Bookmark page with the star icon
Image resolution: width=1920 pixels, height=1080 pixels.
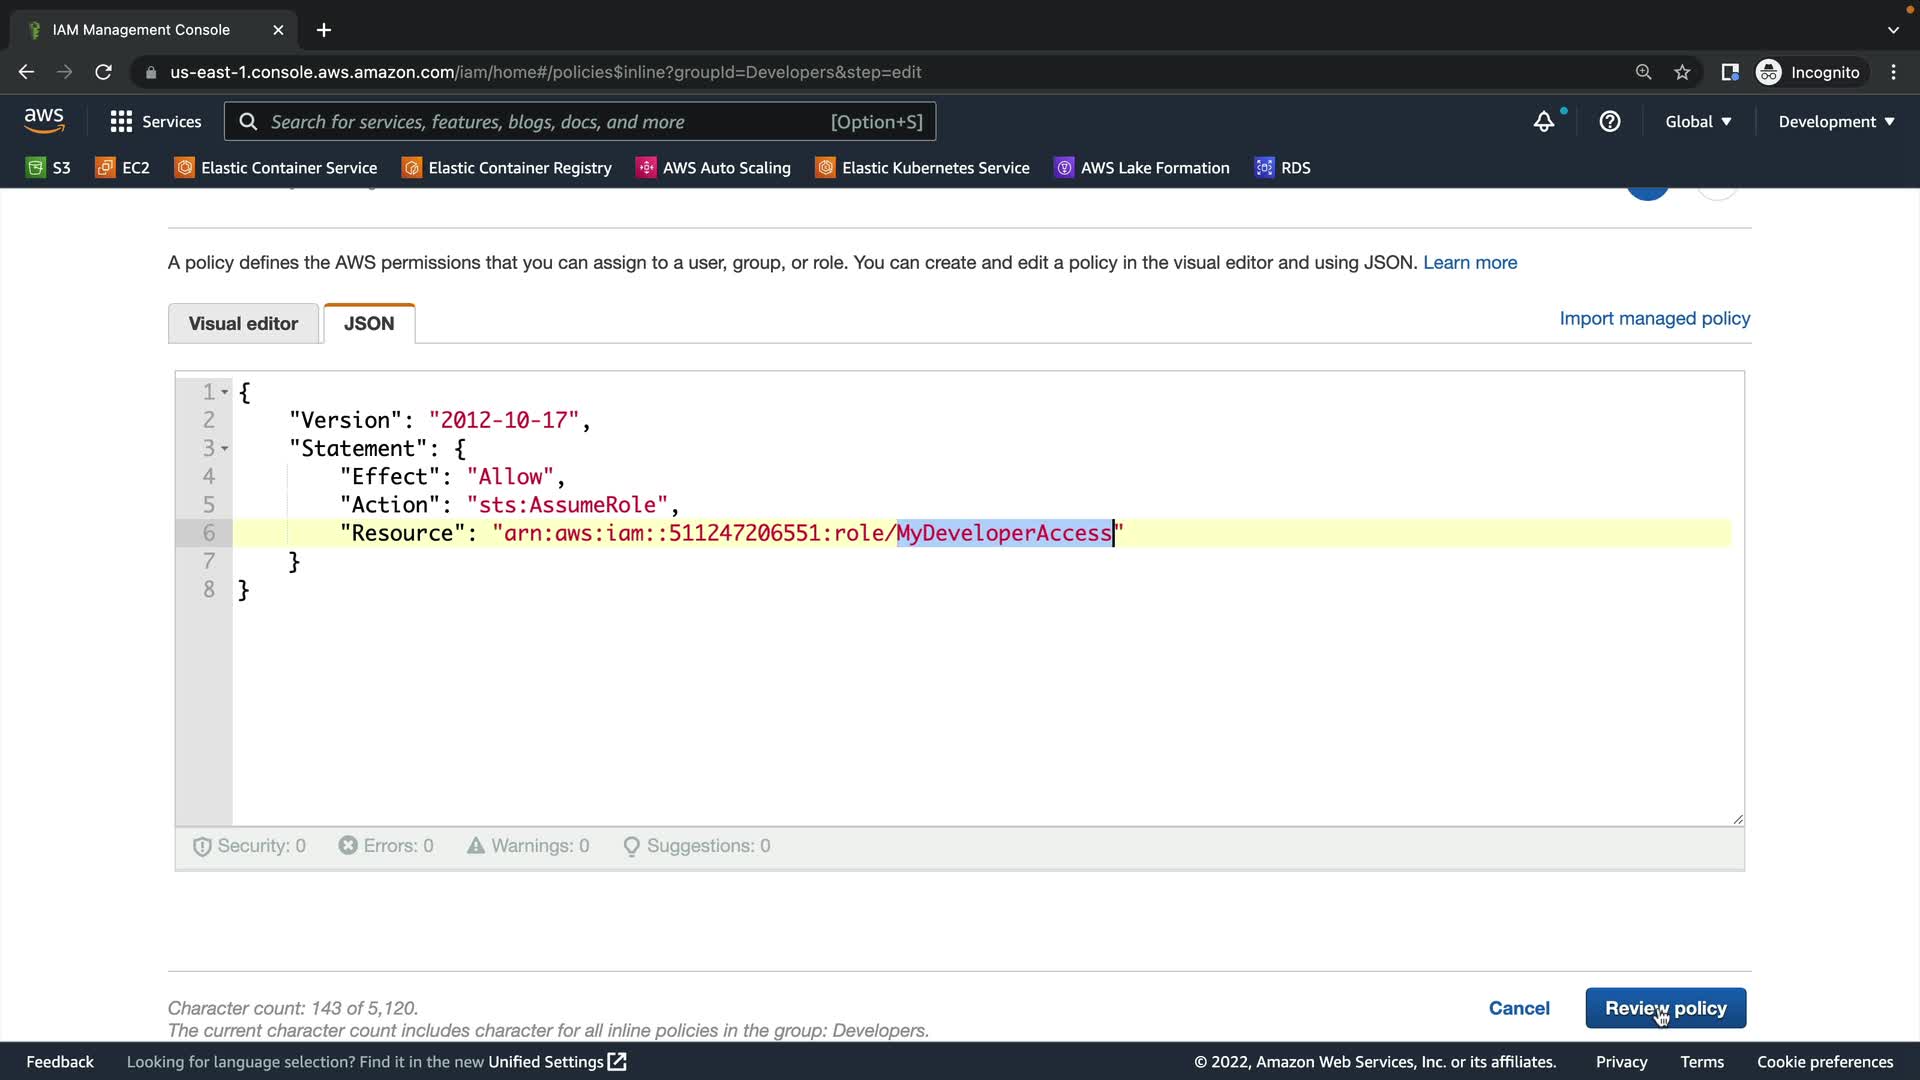[1682, 72]
